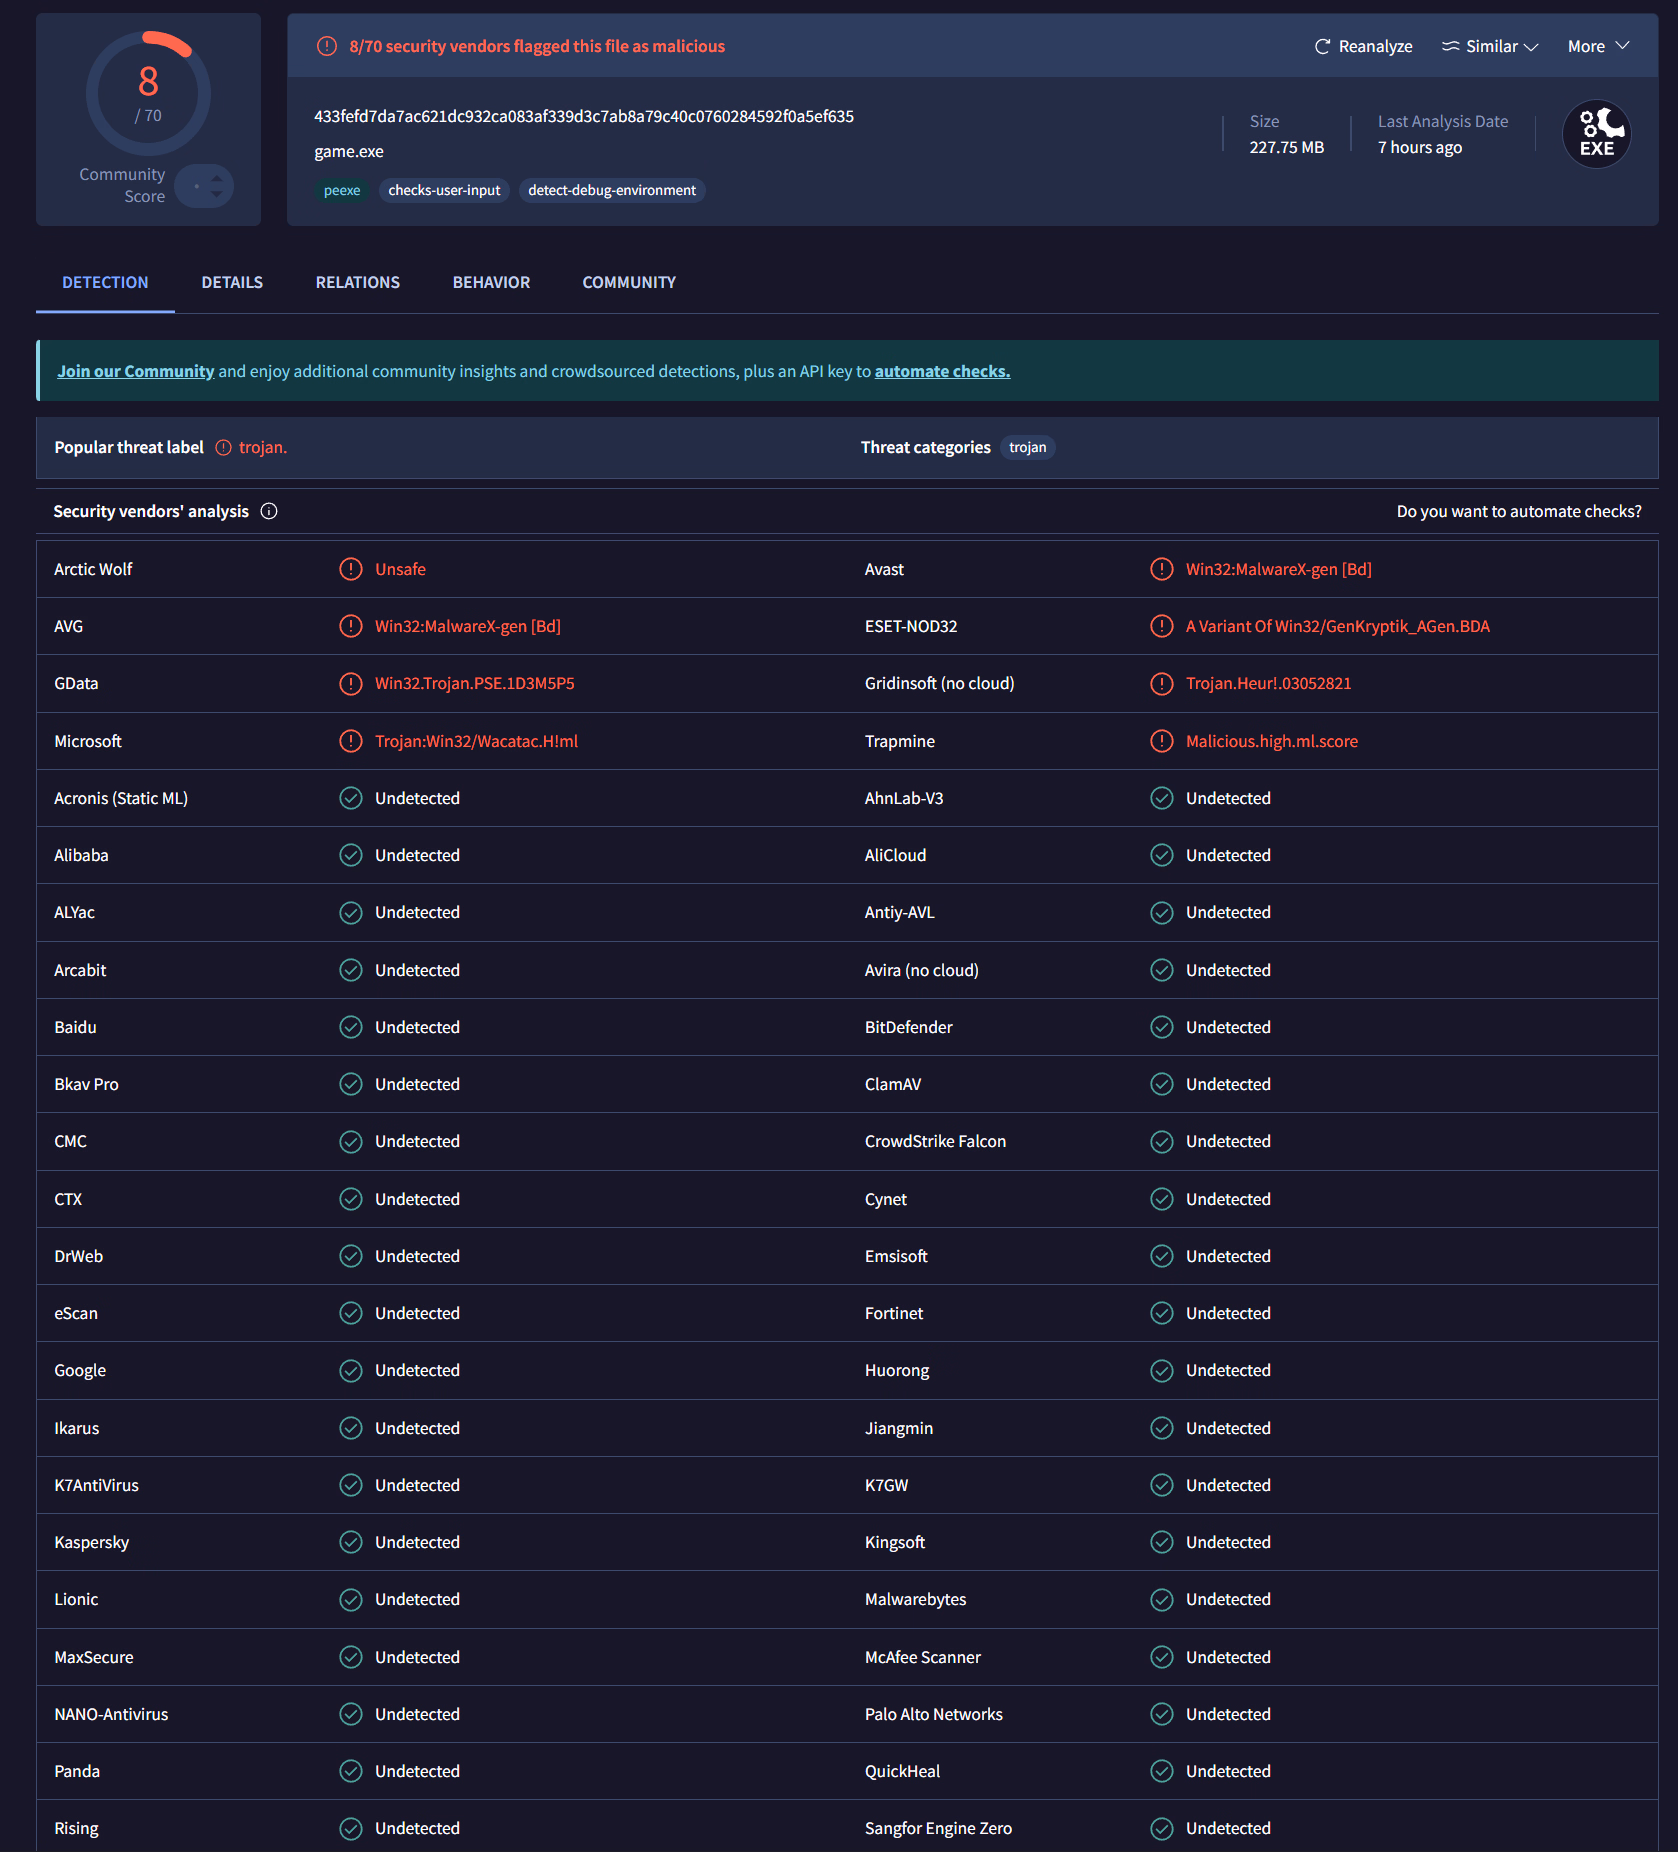
Task: Expand the Similar dropdown
Action: (x=1490, y=47)
